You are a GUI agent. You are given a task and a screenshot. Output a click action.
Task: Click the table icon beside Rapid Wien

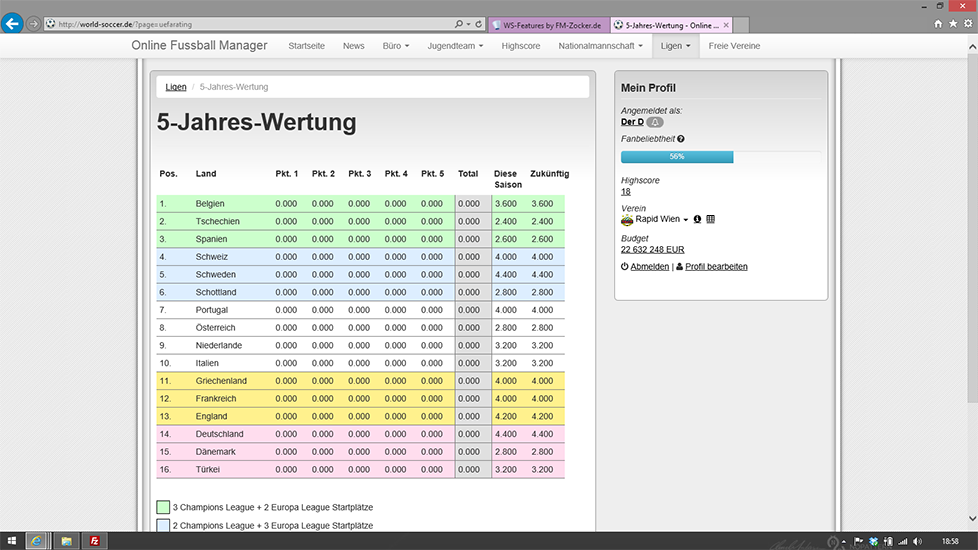coord(710,219)
